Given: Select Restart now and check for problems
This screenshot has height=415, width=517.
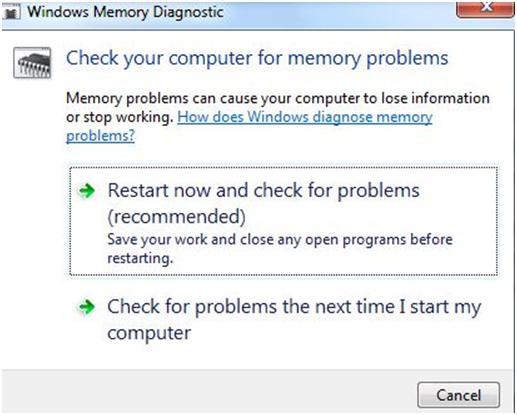Looking at the screenshot, I should (x=283, y=221).
